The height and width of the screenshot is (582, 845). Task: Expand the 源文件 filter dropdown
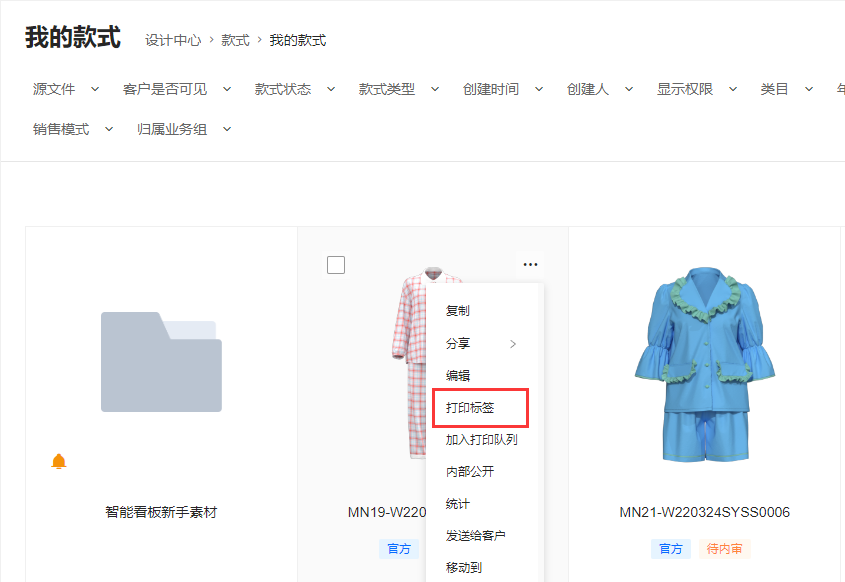point(66,89)
